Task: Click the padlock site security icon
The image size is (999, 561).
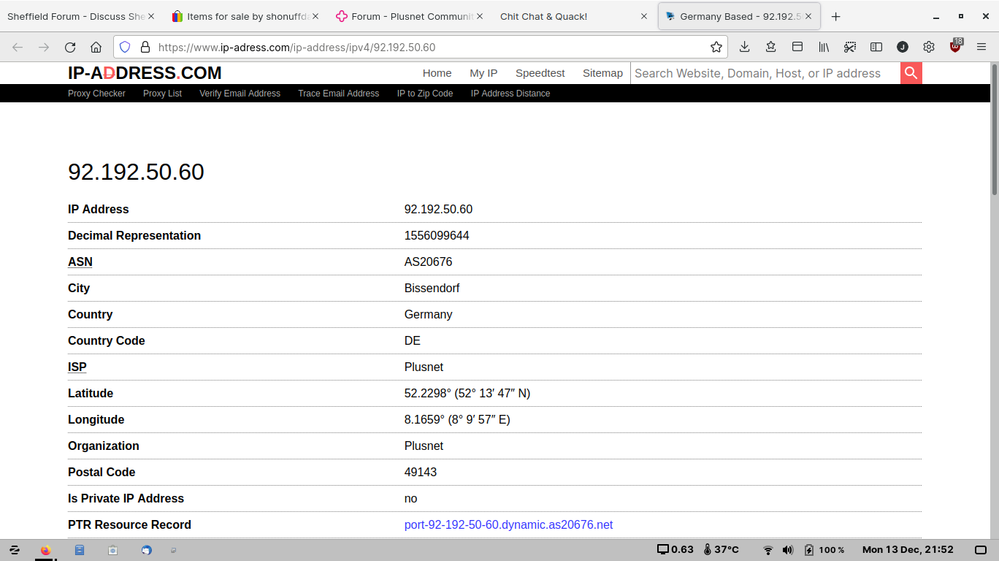Action: [x=145, y=47]
